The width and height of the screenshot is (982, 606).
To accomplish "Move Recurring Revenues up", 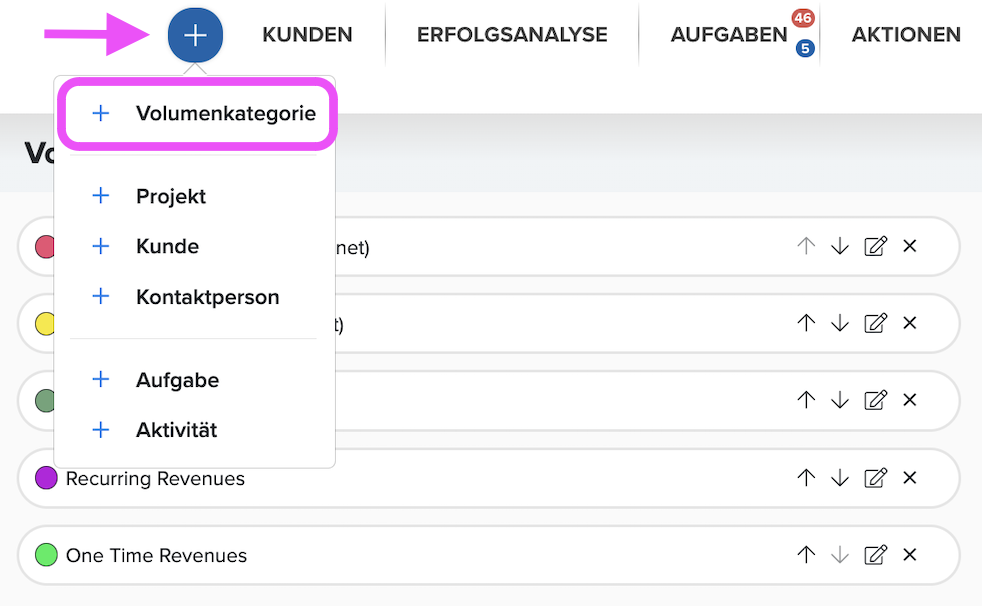I will [x=806, y=478].
